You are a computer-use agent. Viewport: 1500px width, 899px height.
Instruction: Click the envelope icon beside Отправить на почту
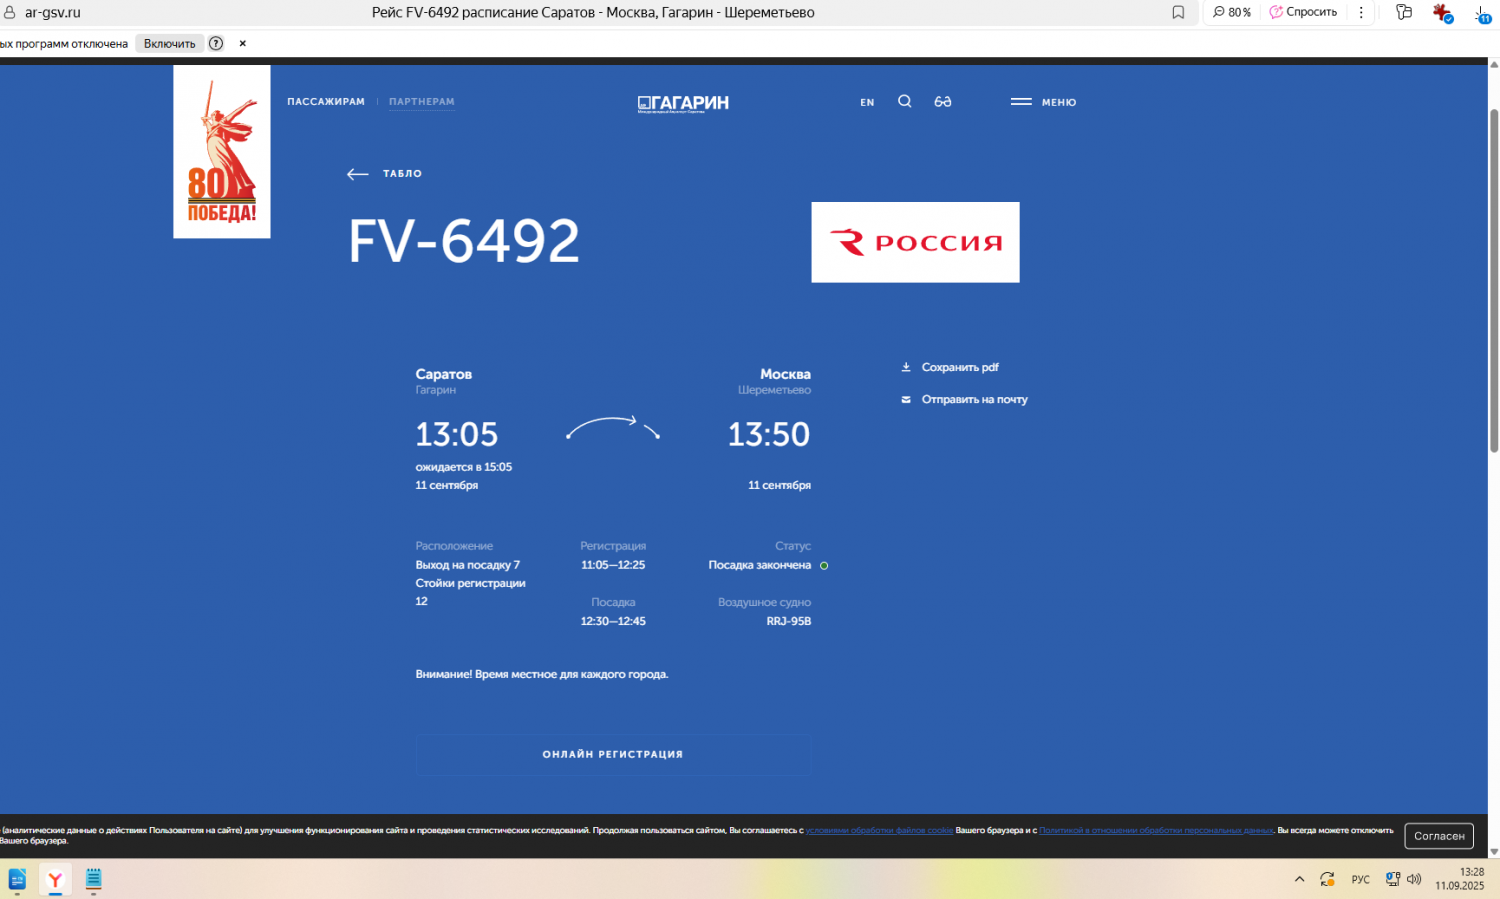pyautogui.click(x=906, y=400)
